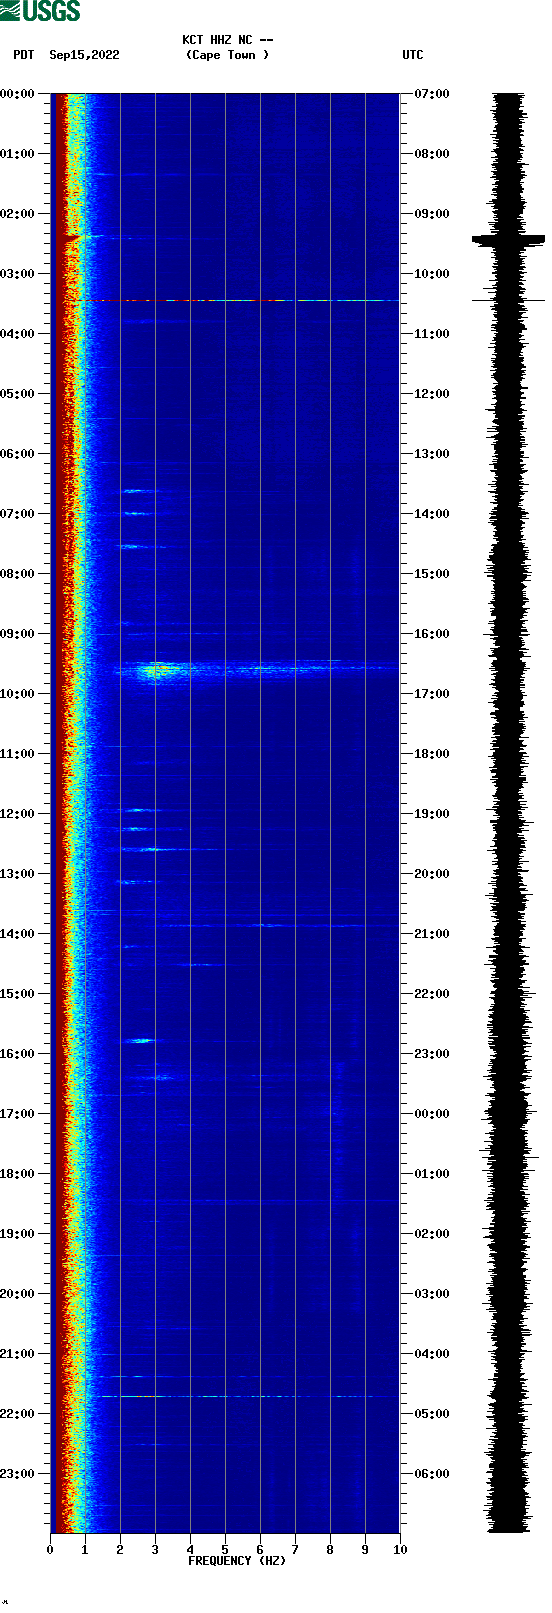Click the 07:00 UTC time label
Image resolution: width=552 pixels, height=1613 pixels.
point(432,94)
